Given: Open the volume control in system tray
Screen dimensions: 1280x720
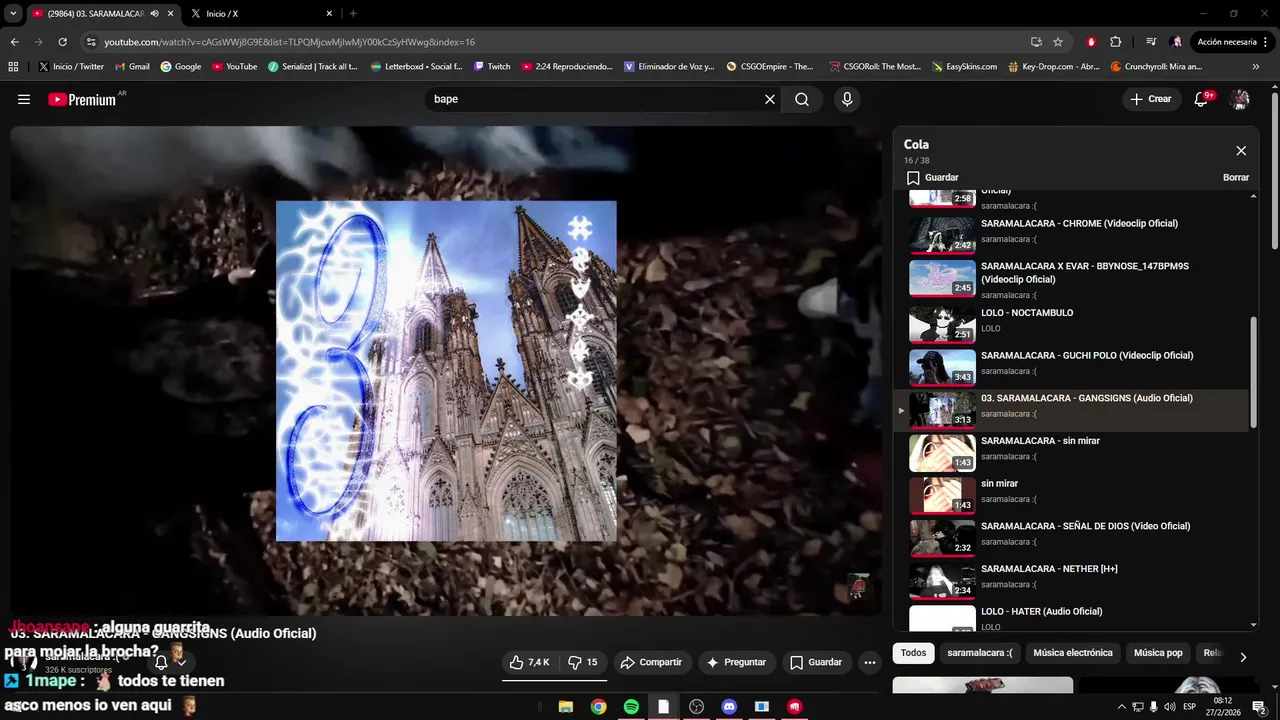Looking at the screenshot, I should coord(1170,707).
